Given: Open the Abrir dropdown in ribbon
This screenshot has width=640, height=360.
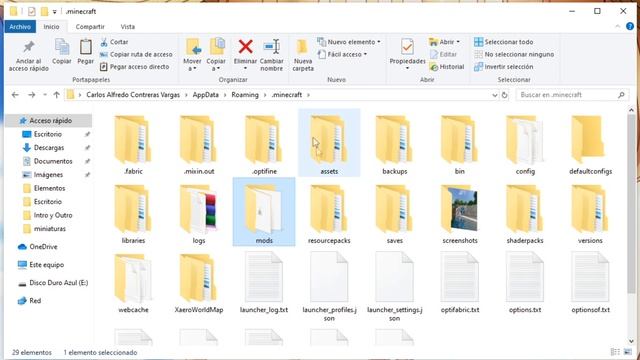Looking at the screenshot, I should 444,42.
